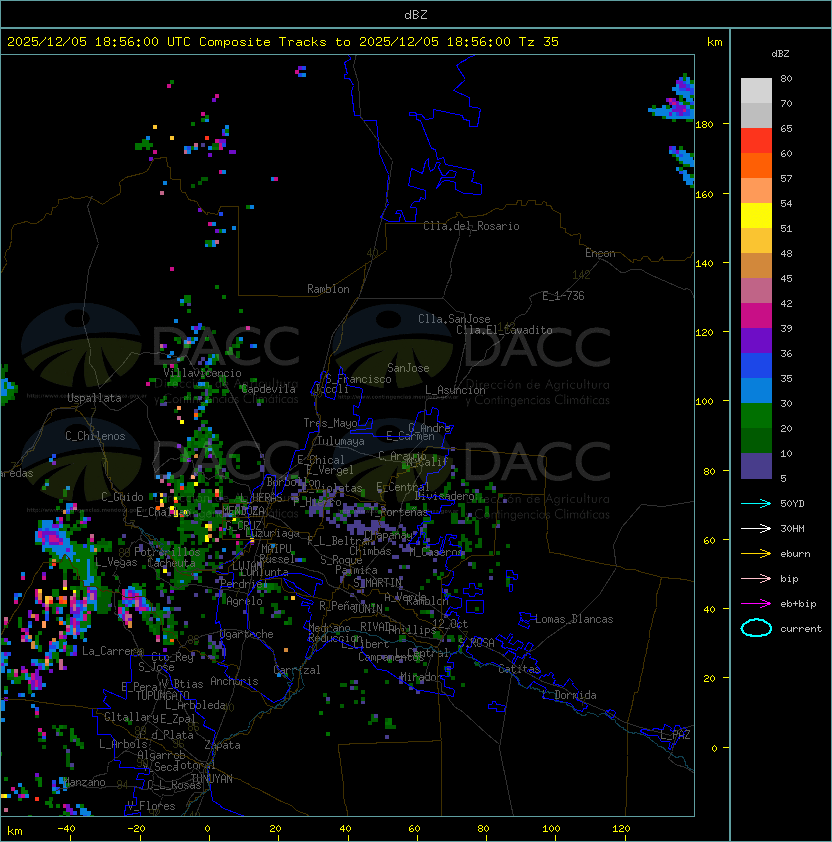Click the 'Manzano' map label
The width and height of the screenshot is (832, 842).
pyautogui.click(x=84, y=782)
